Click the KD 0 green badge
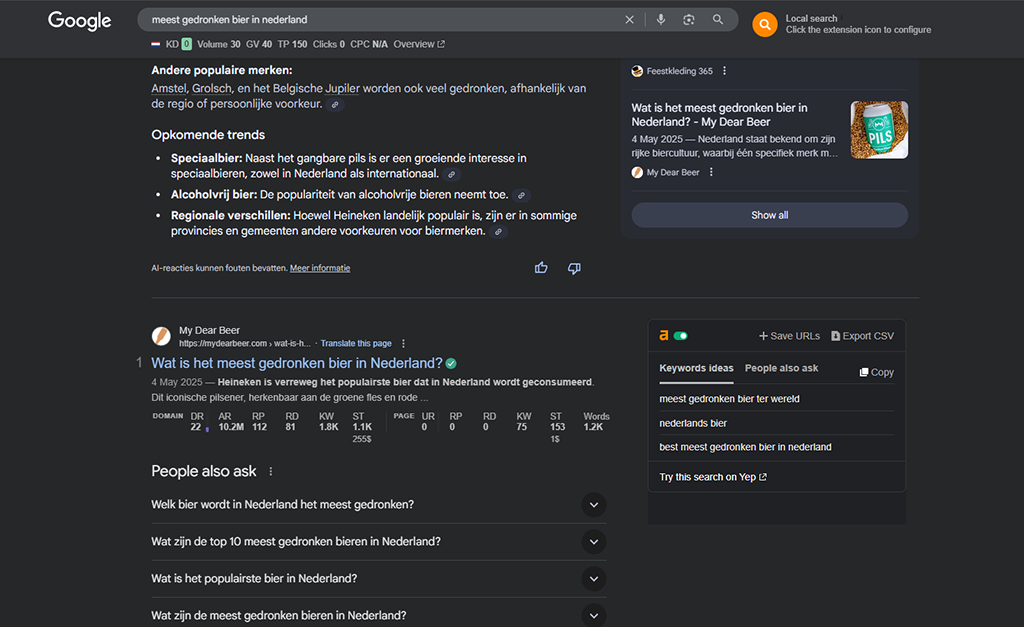 [x=187, y=44]
